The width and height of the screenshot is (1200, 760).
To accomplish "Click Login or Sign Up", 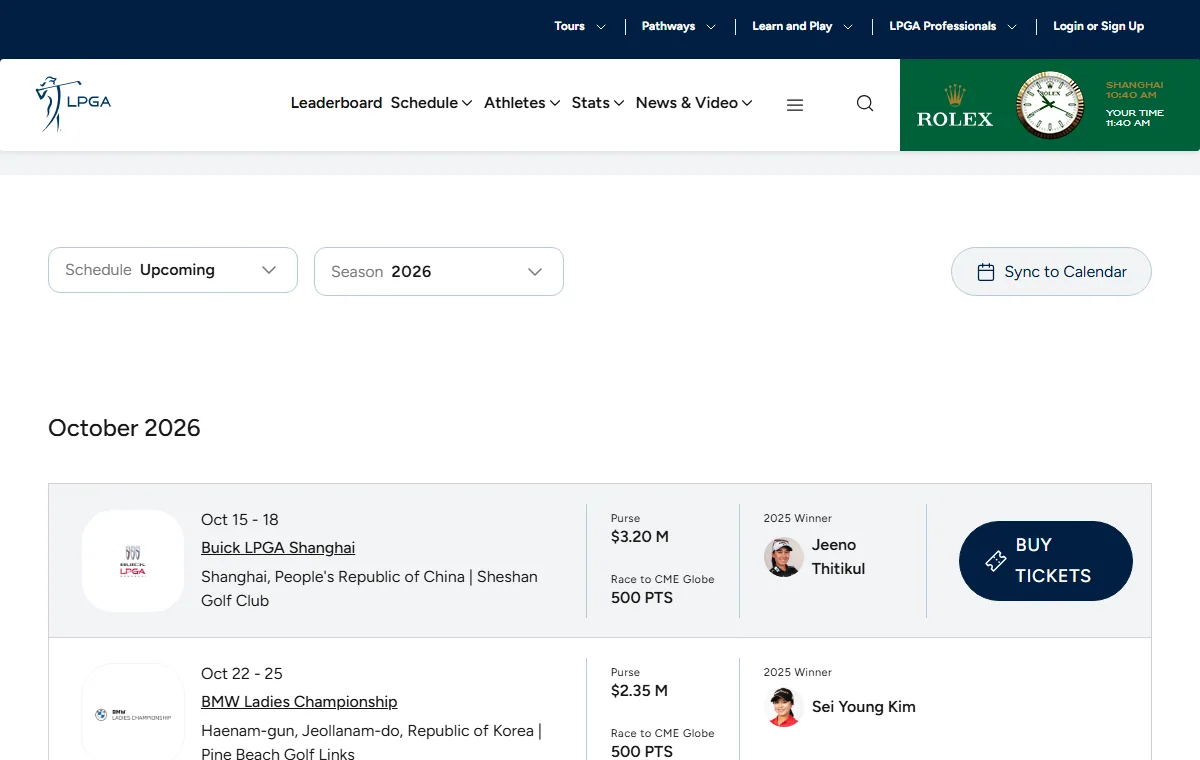I will [x=1098, y=26].
